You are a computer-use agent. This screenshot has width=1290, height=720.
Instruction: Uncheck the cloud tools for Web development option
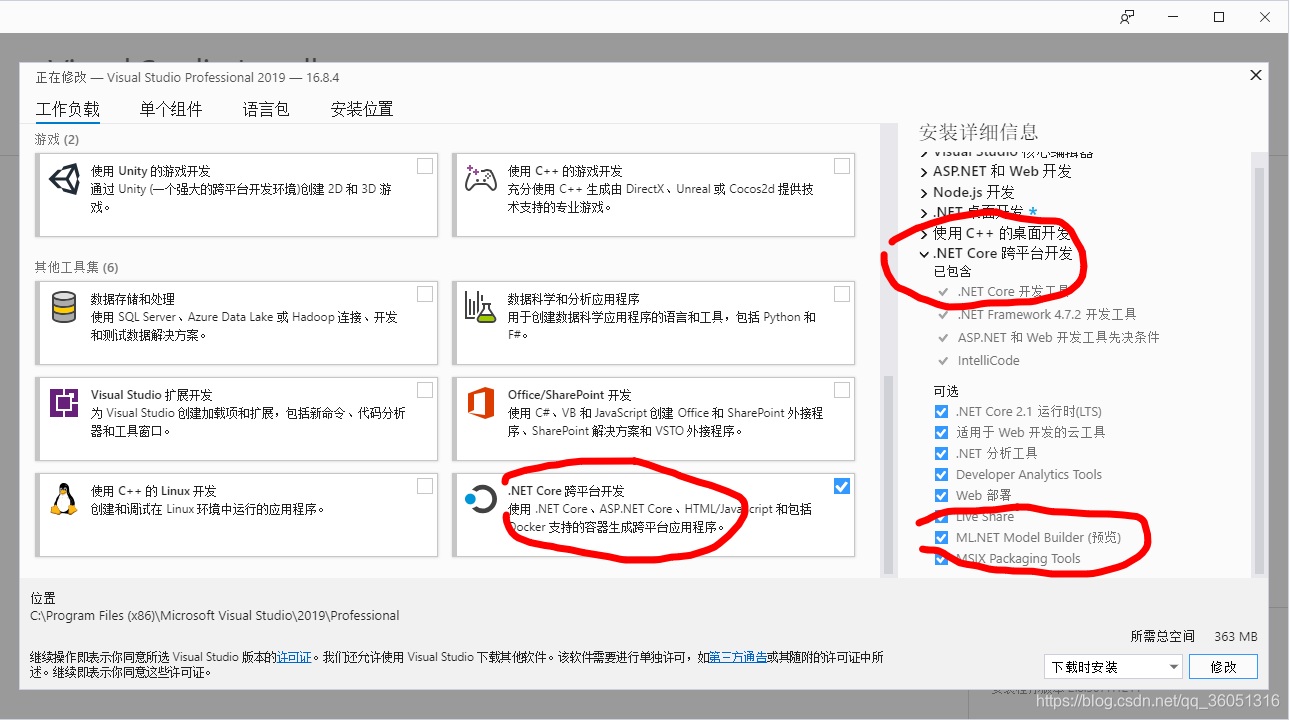[941, 433]
